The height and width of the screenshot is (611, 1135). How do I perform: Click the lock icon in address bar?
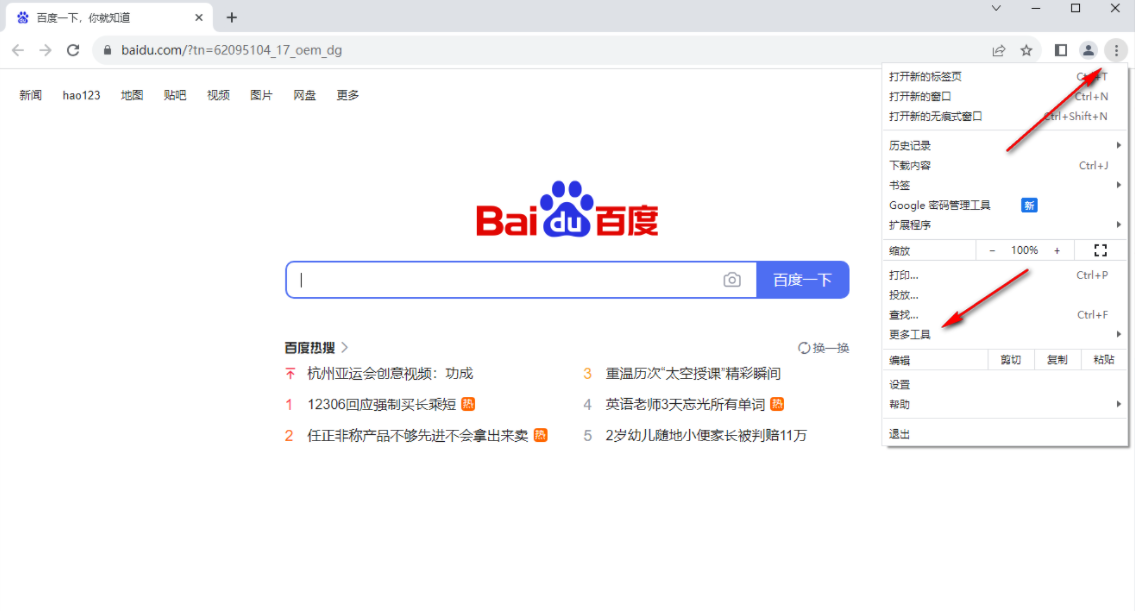[108, 50]
